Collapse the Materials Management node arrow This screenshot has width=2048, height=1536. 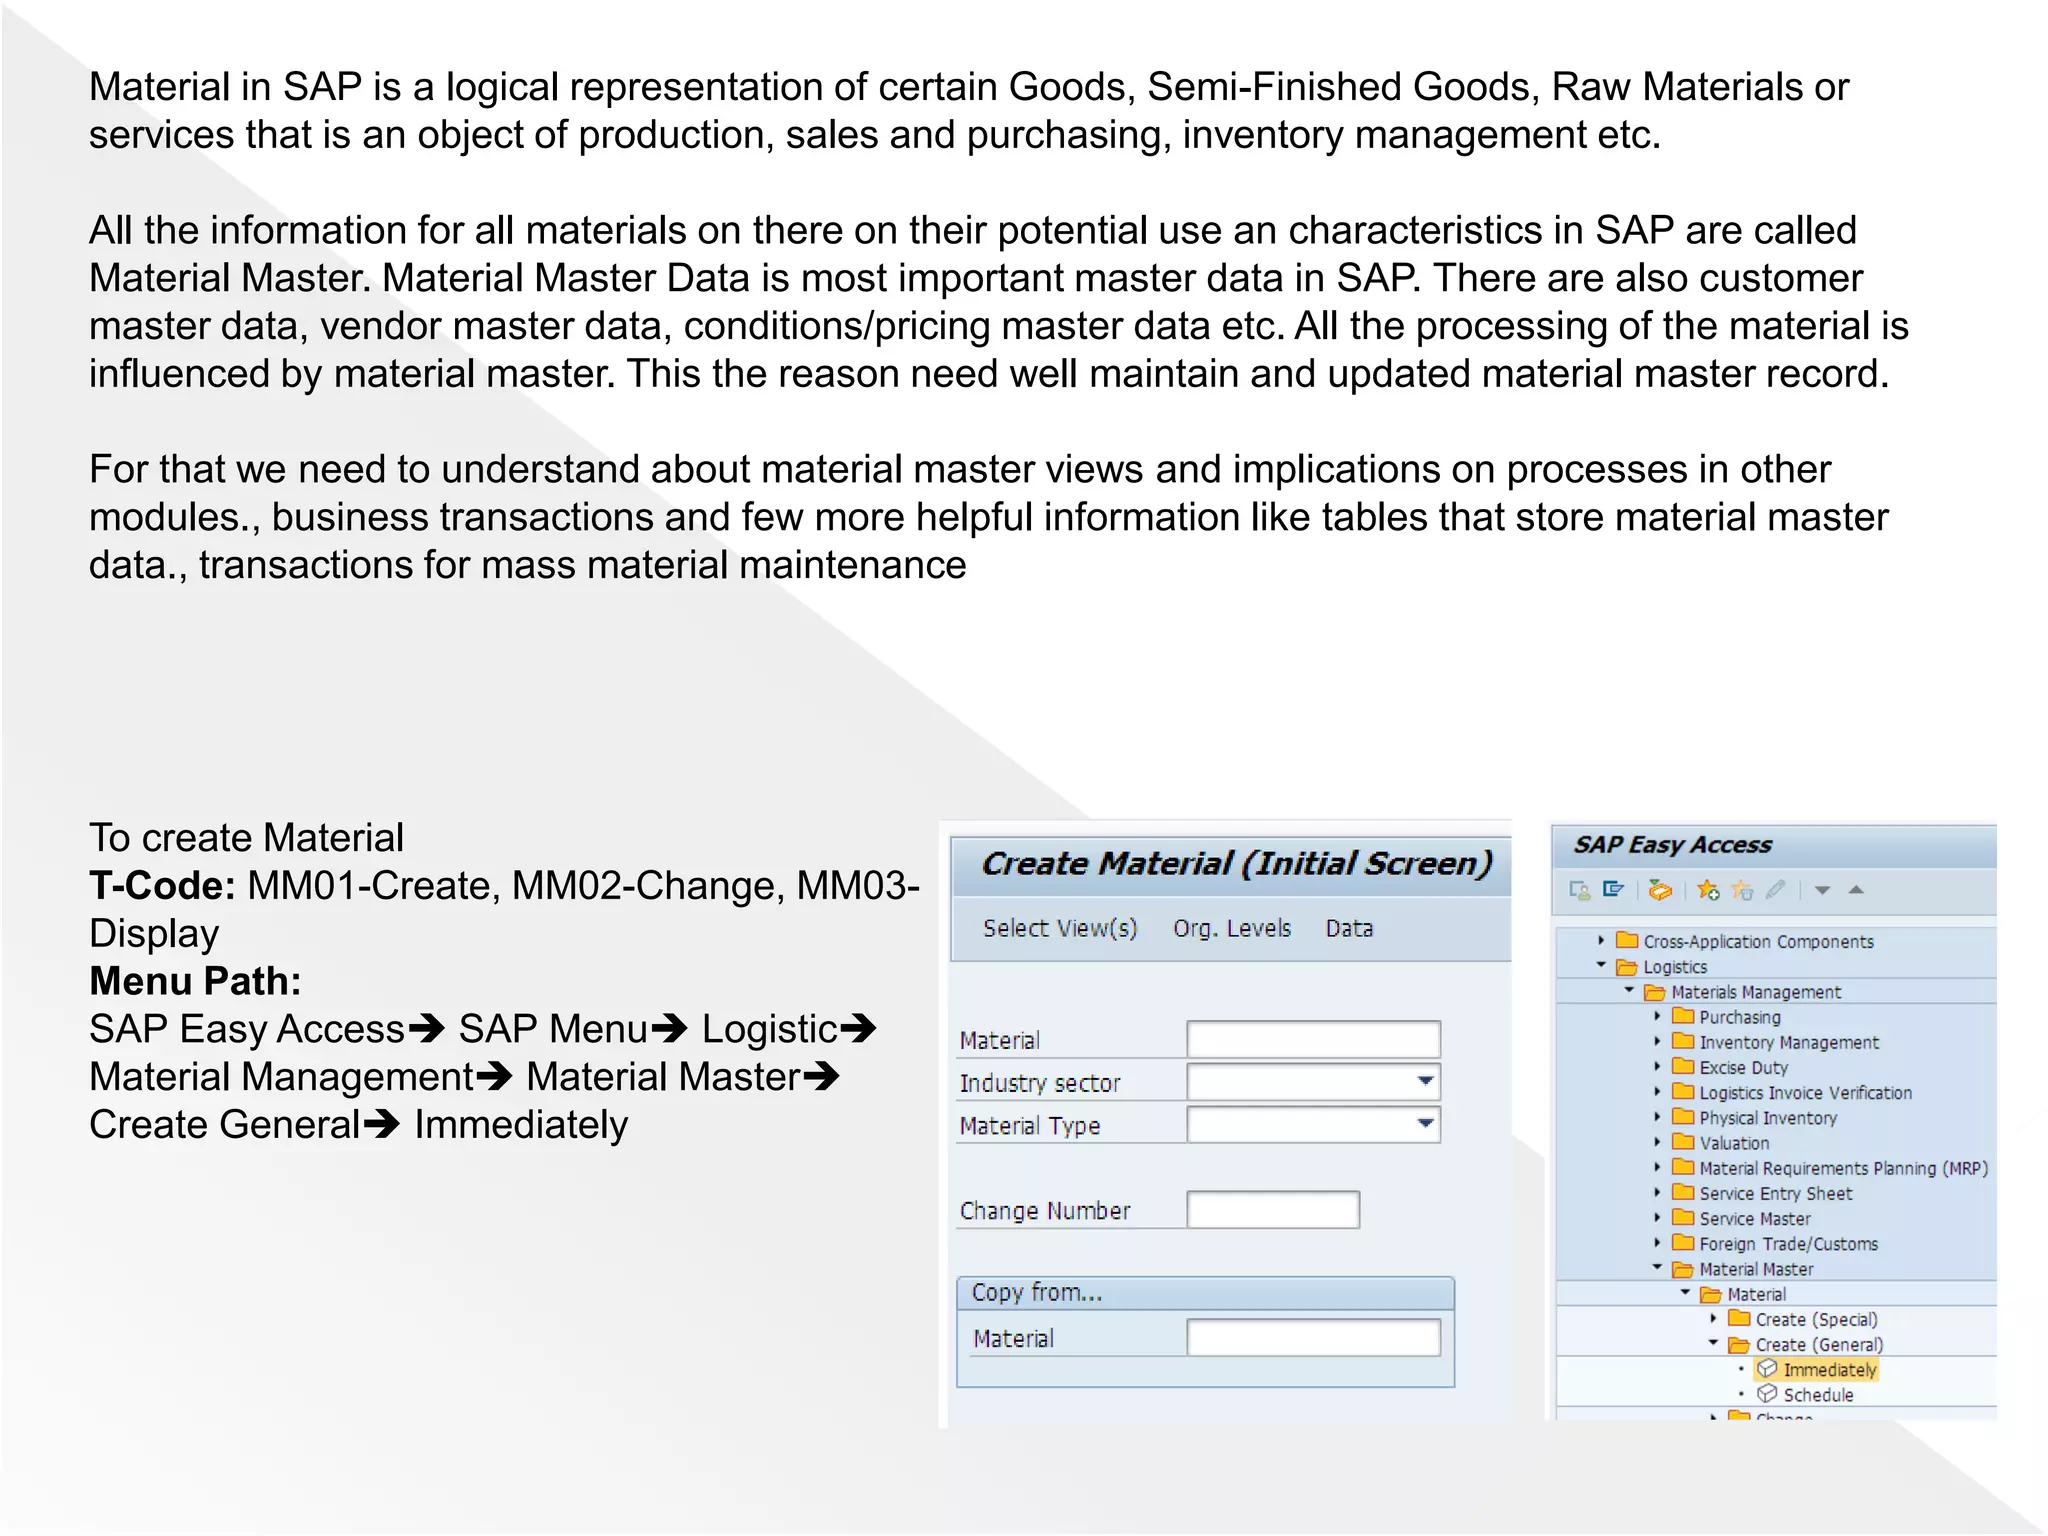tap(1629, 990)
